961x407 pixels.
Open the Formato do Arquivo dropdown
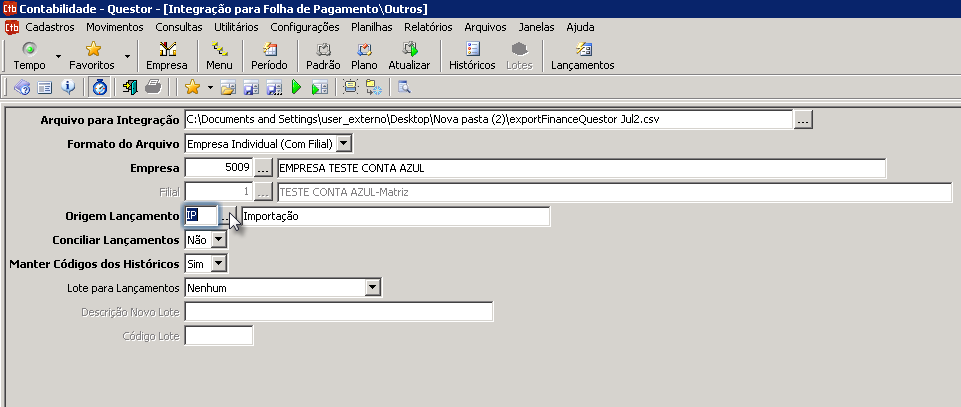tap(344, 144)
